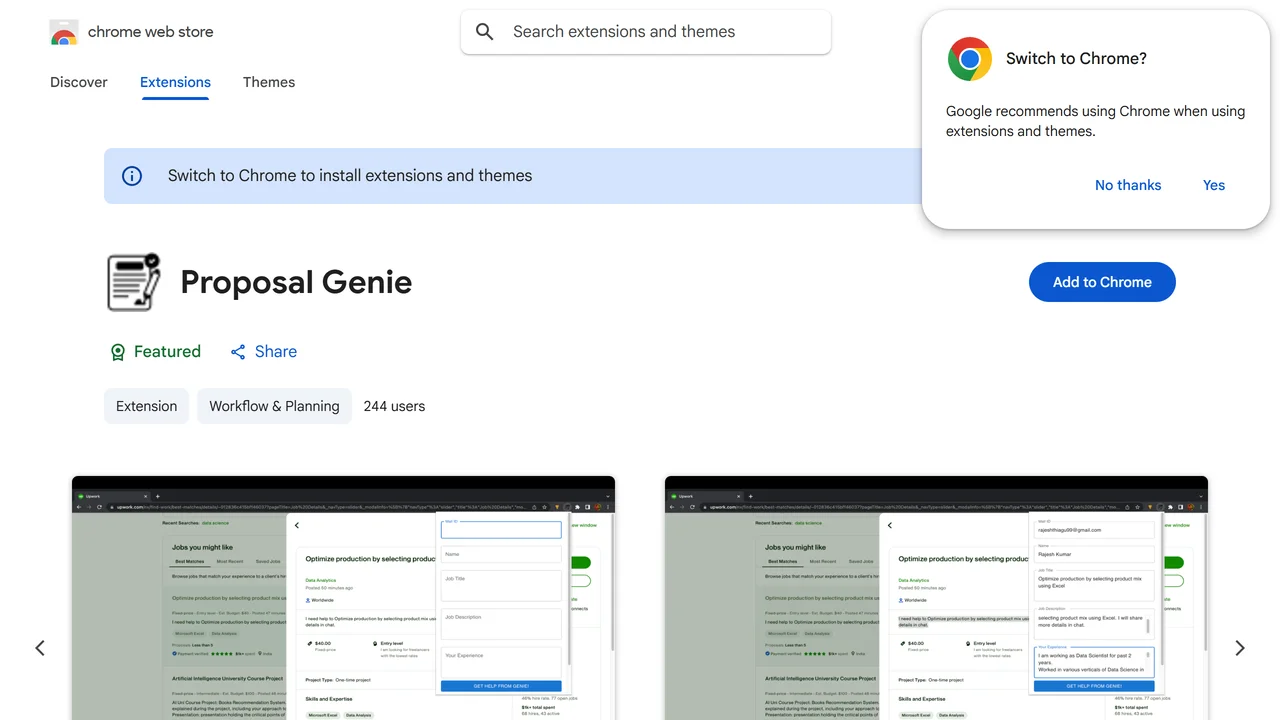This screenshot has width=1280, height=720.
Task: Open the Discover tab
Action: pos(79,82)
